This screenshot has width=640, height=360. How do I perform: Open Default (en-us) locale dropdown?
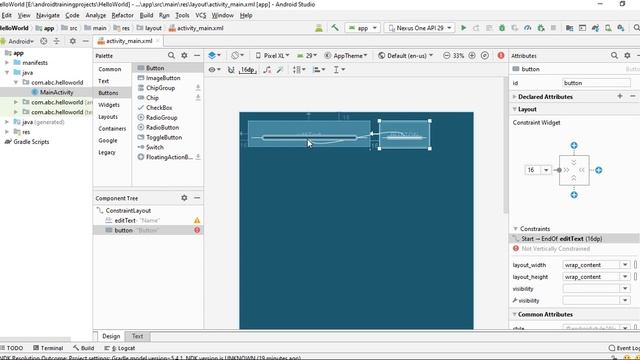pyautogui.click(x=405, y=56)
